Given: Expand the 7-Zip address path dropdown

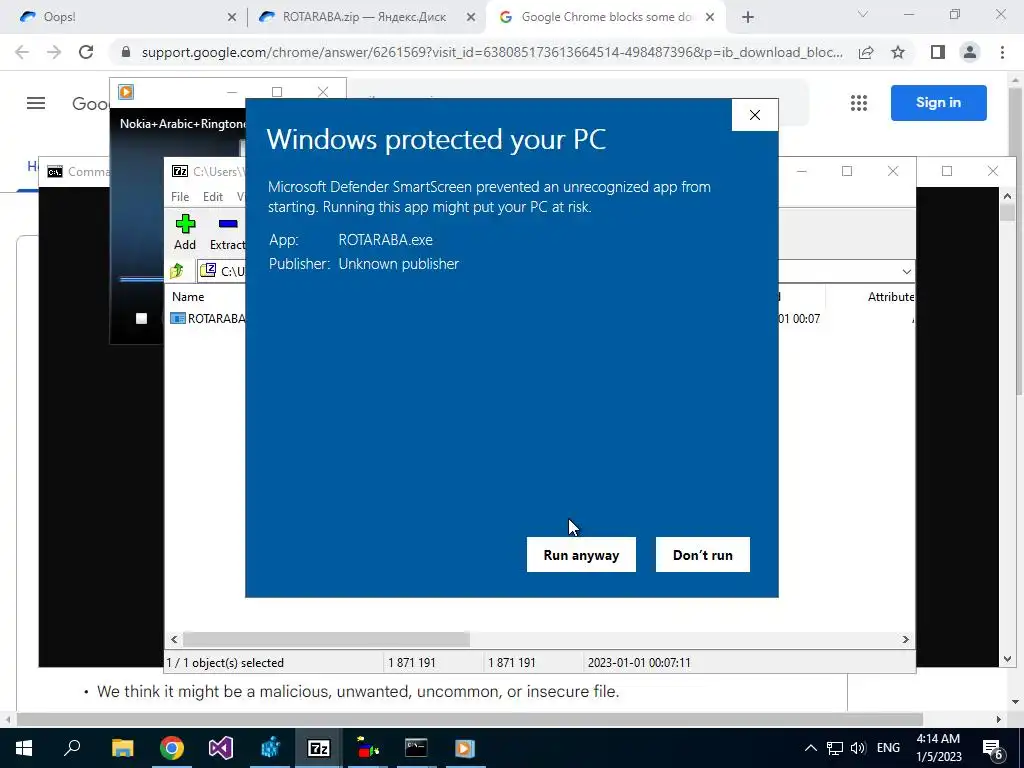Looking at the screenshot, I should point(906,271).
